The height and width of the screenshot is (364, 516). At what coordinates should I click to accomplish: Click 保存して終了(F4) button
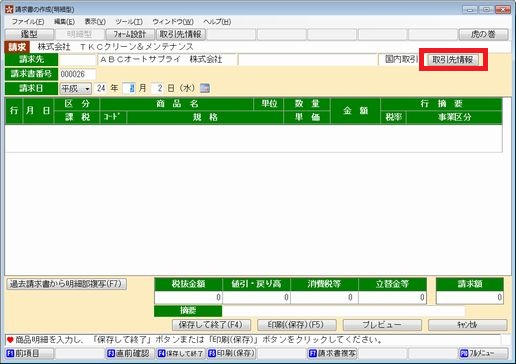click(211, 325)
